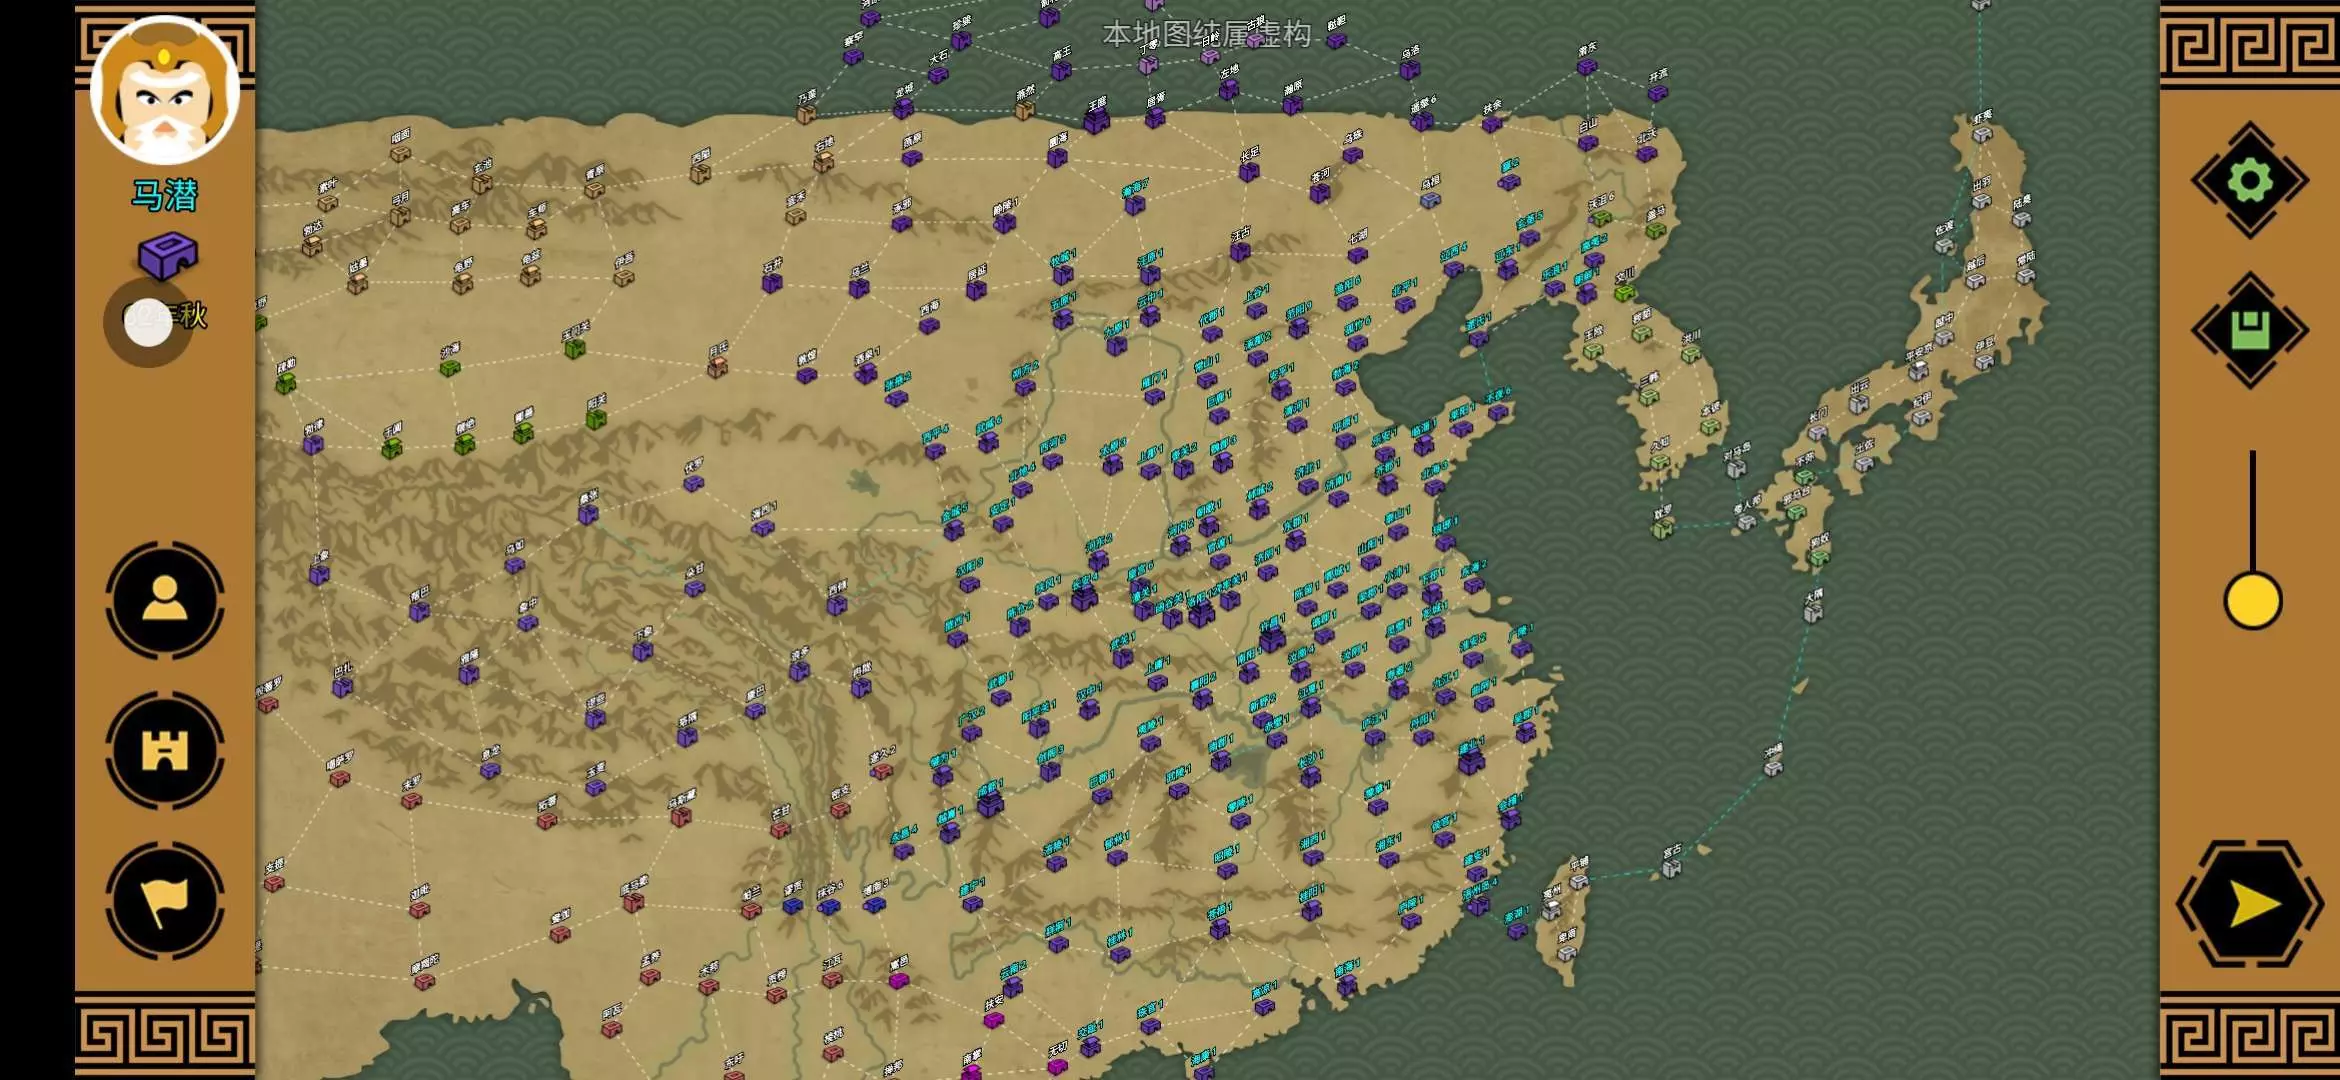Screen dimensions: 2340x1080
Task: Click the purple faction city icon under 马潜
Action: click(x=167, y=255)
